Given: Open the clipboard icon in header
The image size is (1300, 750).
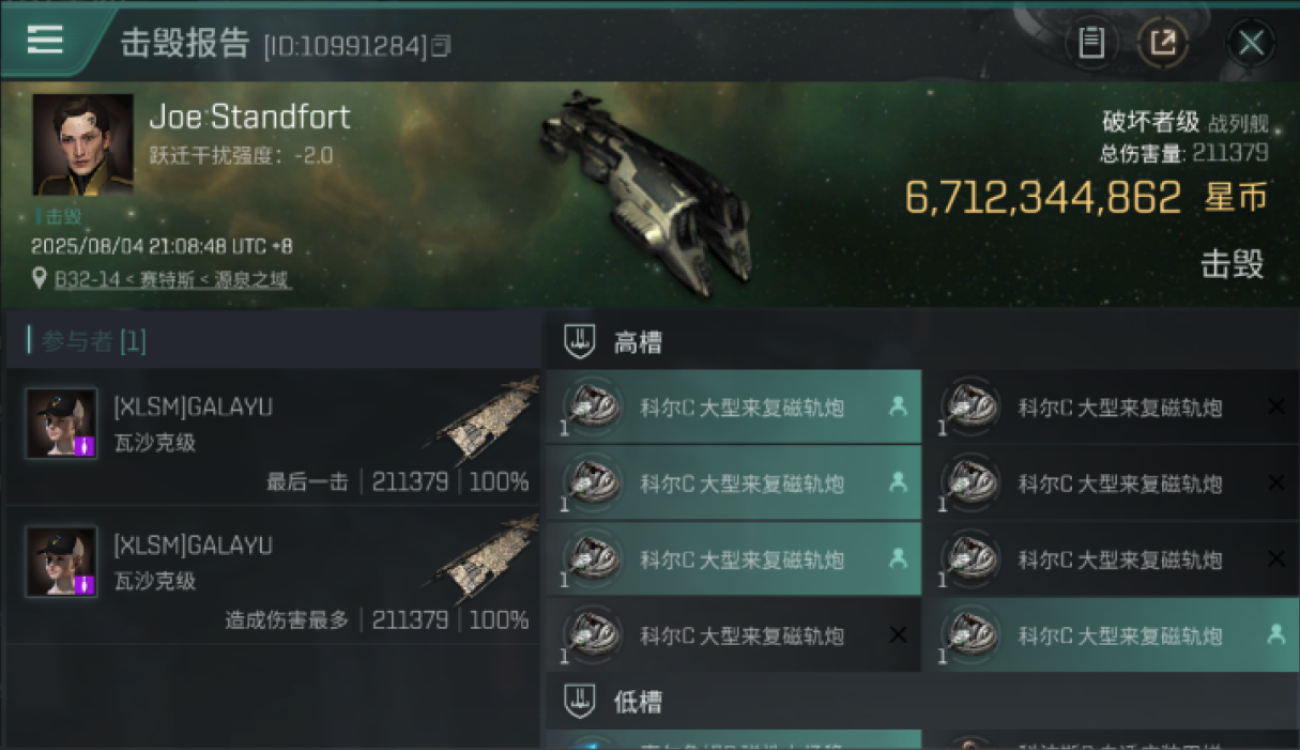Looking at the screenshot, I should 1091,43.
